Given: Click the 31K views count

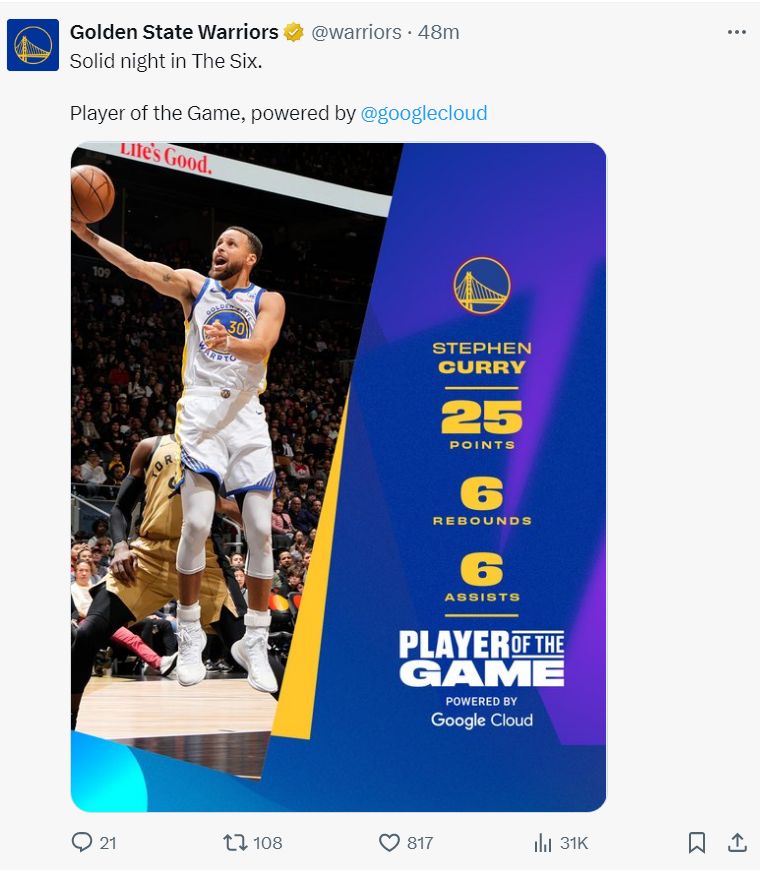Looking at the screenshot, I should click(574, 843).
